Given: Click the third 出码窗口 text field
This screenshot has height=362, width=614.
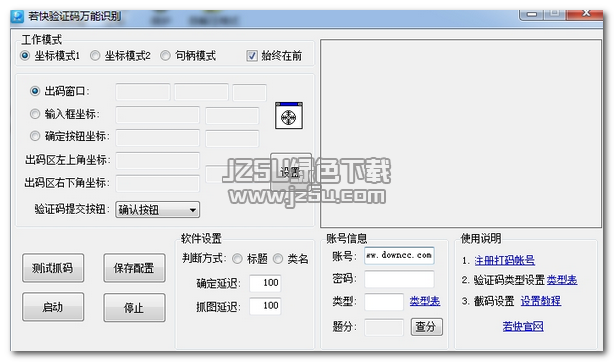Looking at the screenshot, I should [249, 92].
